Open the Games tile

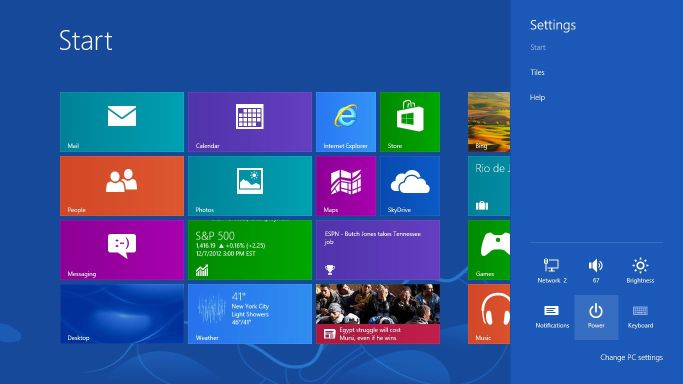[489, 250]
